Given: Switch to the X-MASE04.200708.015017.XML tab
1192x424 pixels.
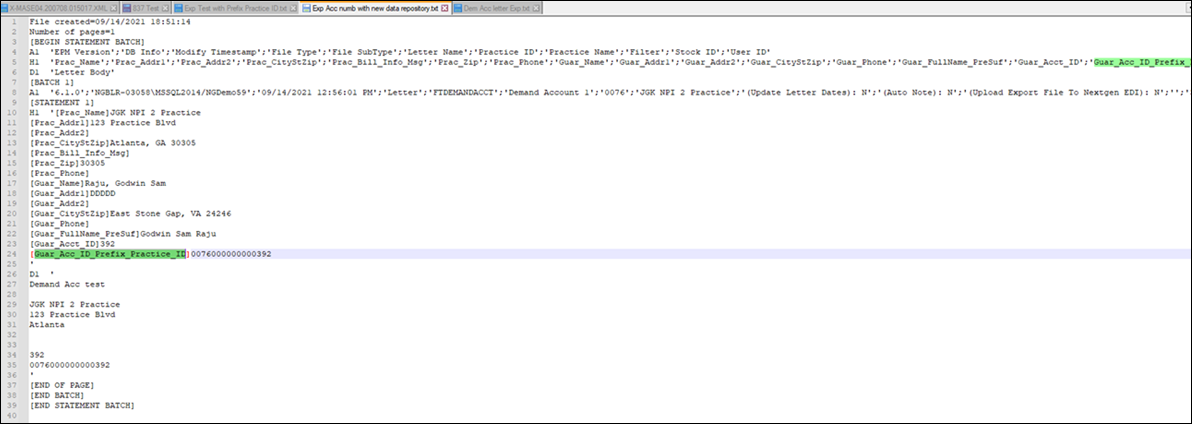Looking at the screenshot, I should click(56, 8).
